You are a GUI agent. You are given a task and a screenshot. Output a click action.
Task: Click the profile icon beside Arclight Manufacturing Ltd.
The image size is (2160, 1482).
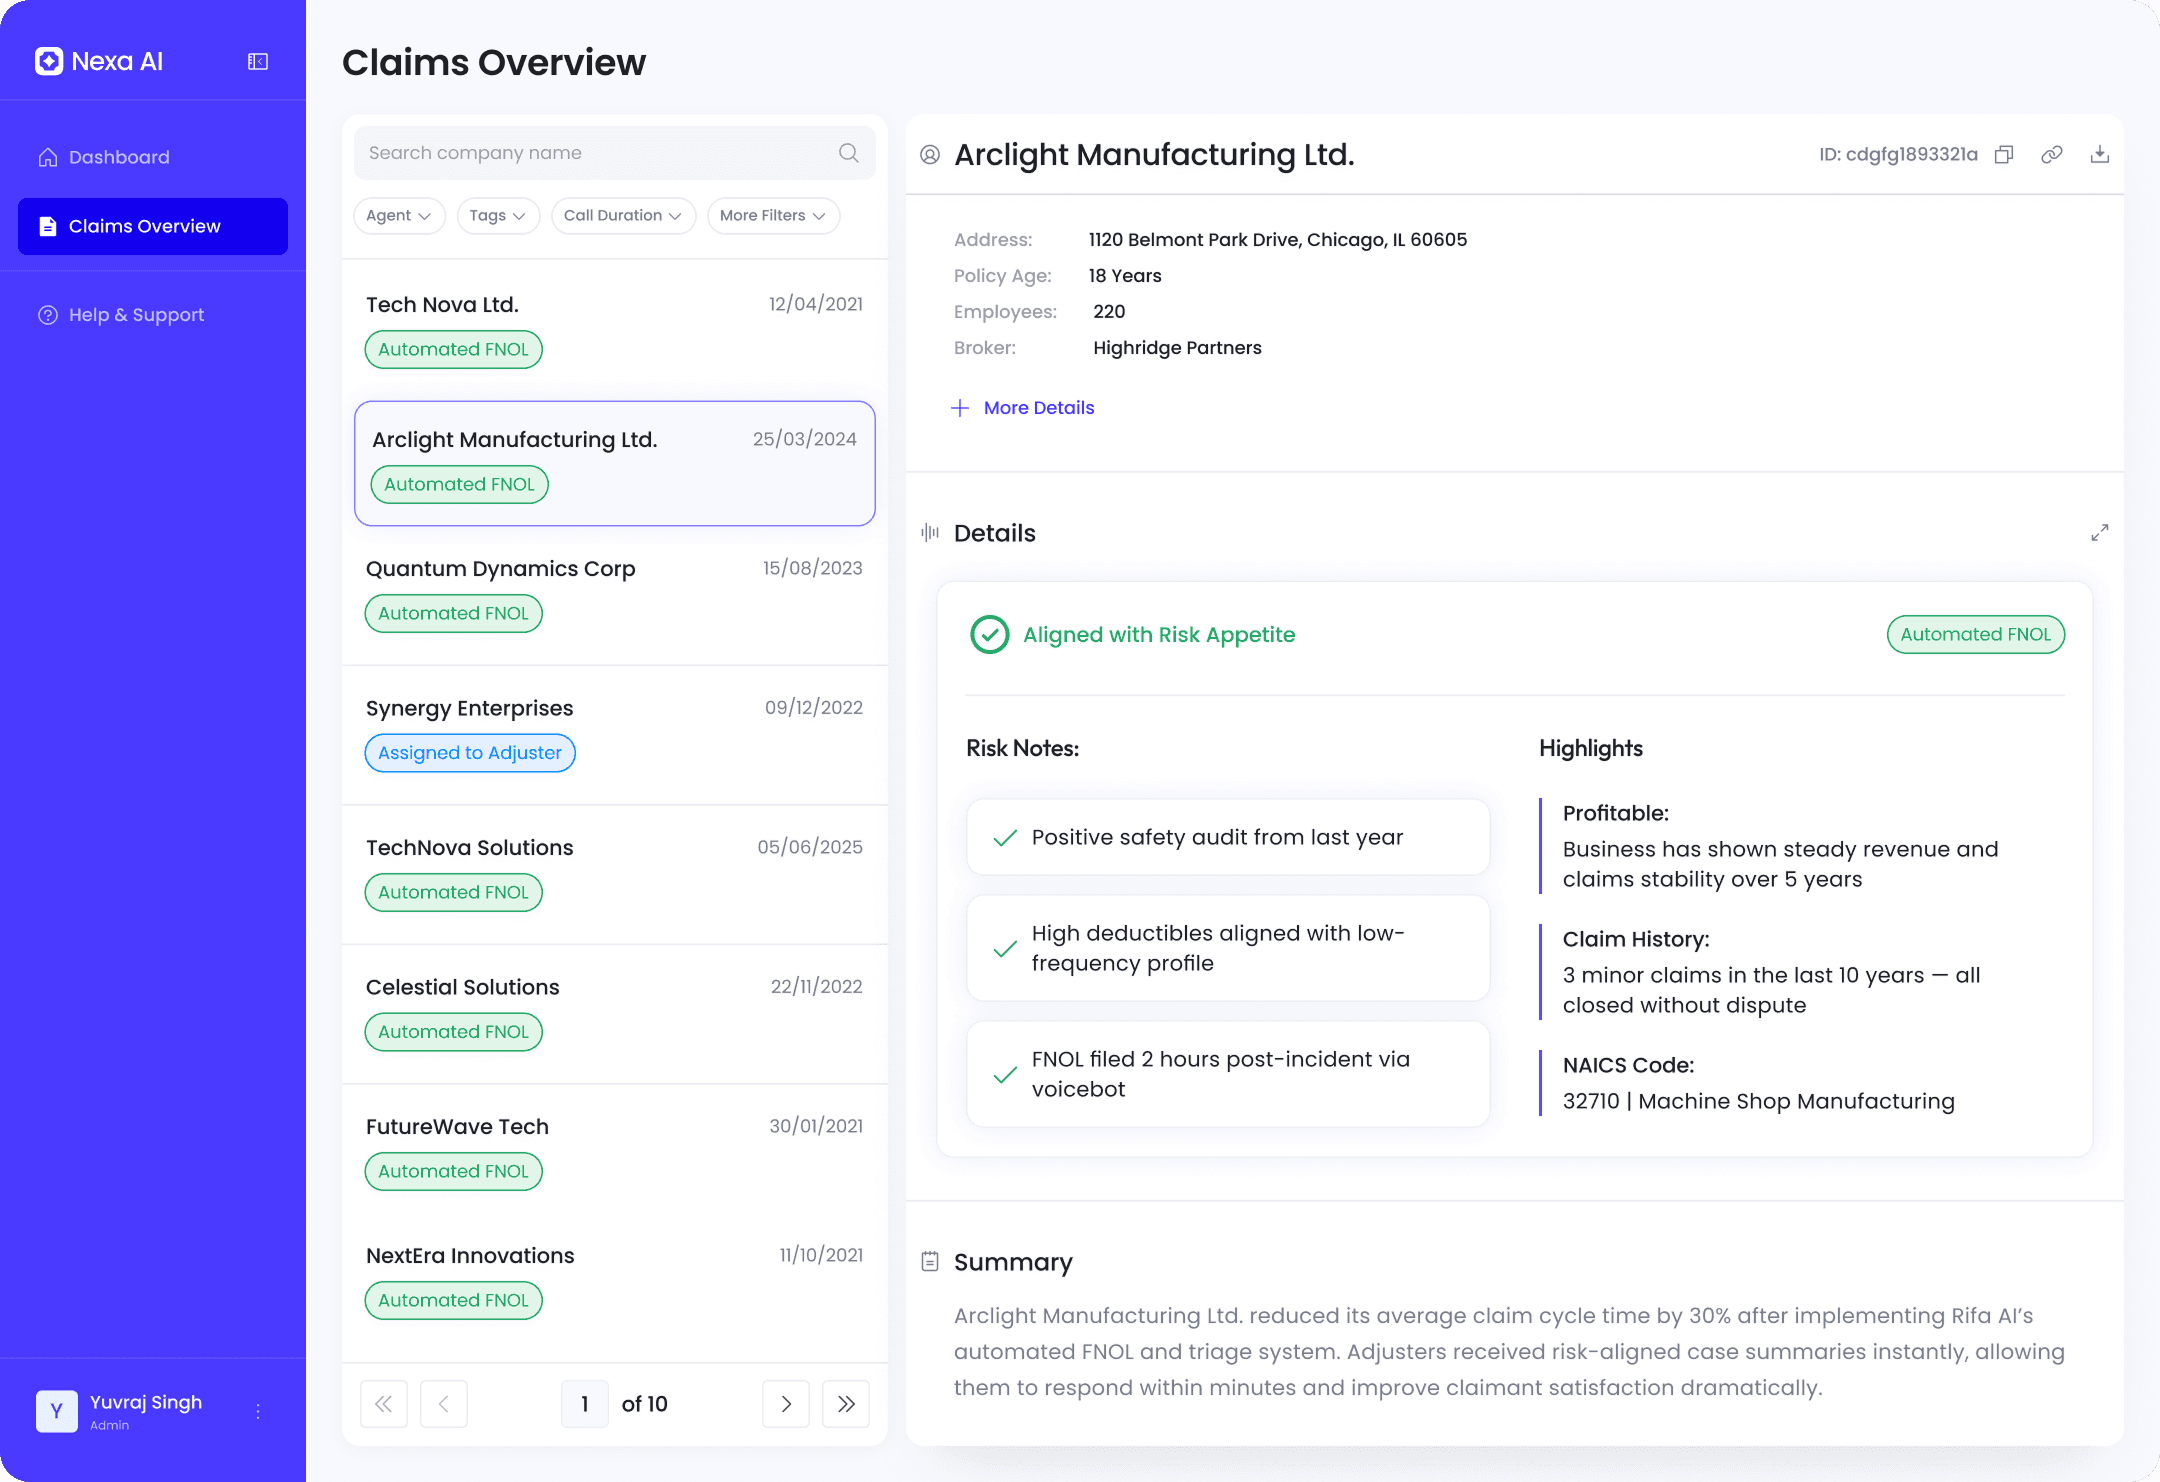tap(928, 154)
